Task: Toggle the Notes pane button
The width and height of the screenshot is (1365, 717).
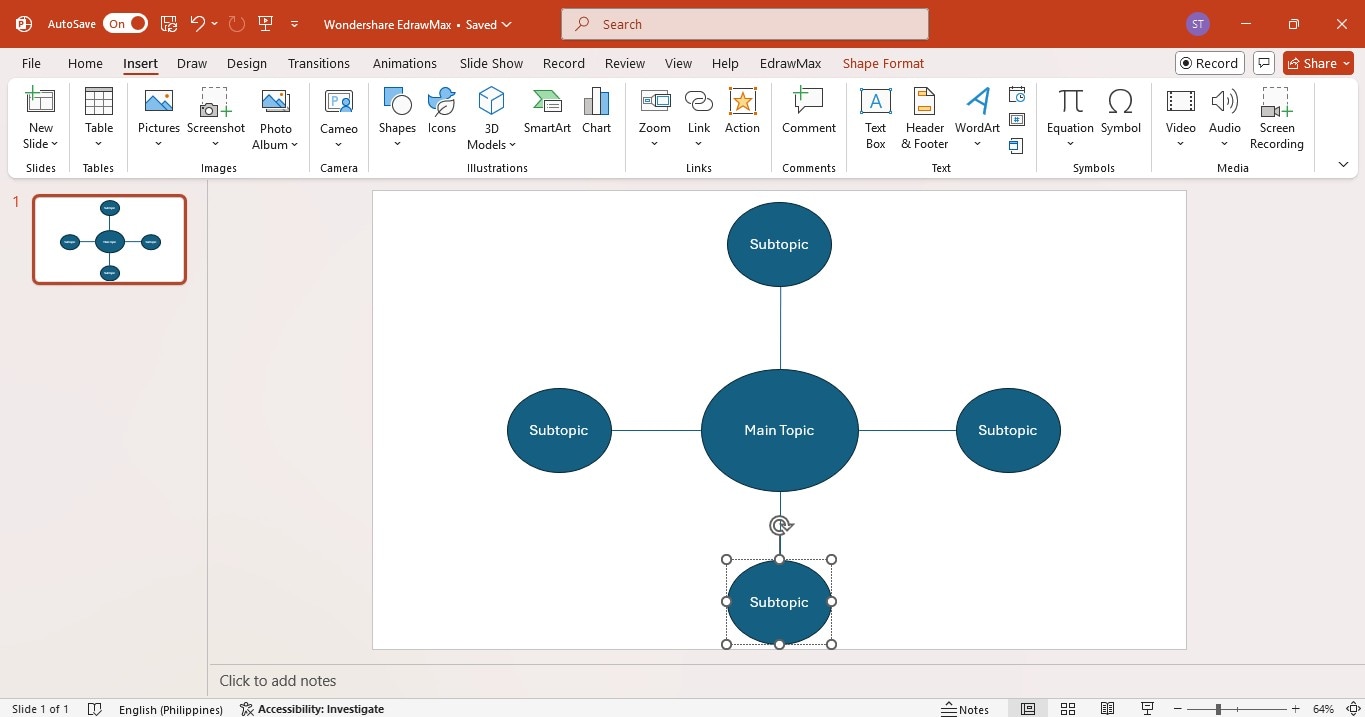Action: point(965,709)
